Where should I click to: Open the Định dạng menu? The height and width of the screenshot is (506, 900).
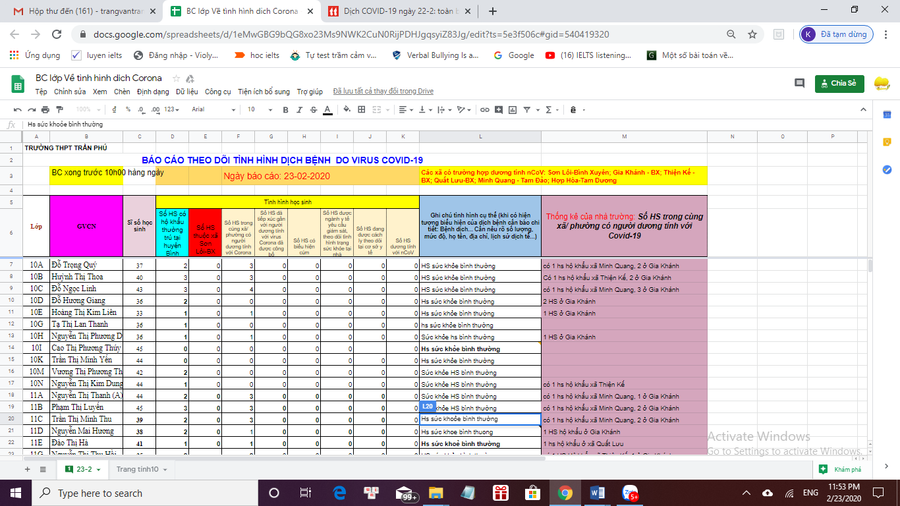153,91
